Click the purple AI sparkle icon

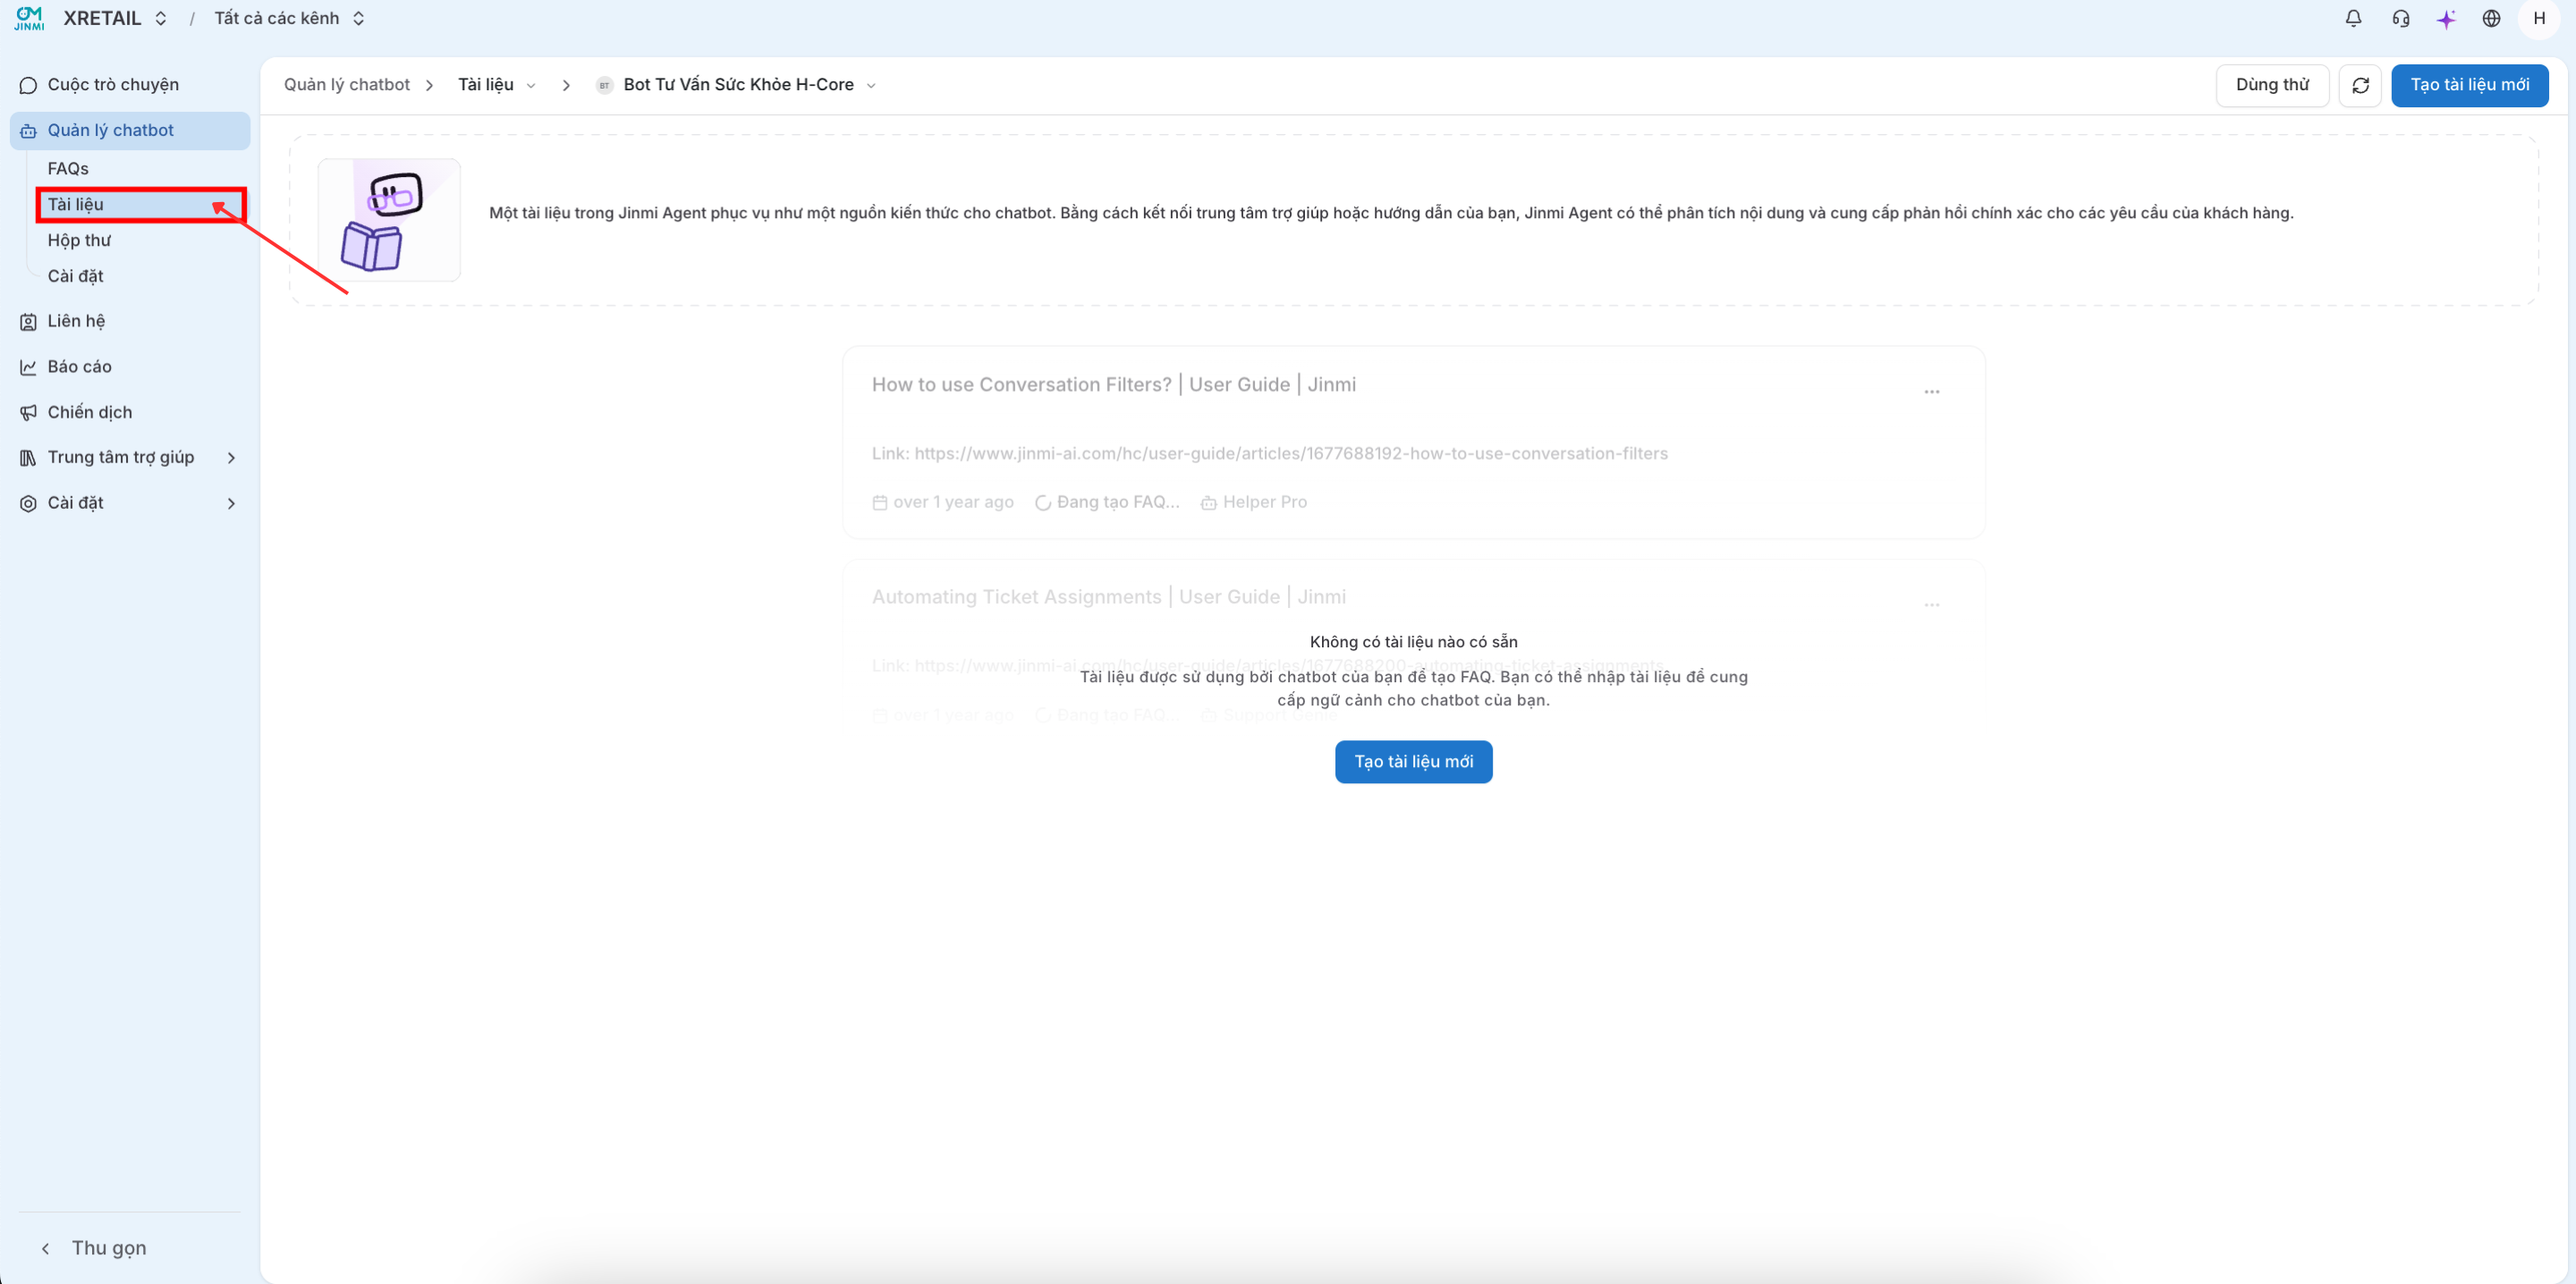coord(2446,18)
